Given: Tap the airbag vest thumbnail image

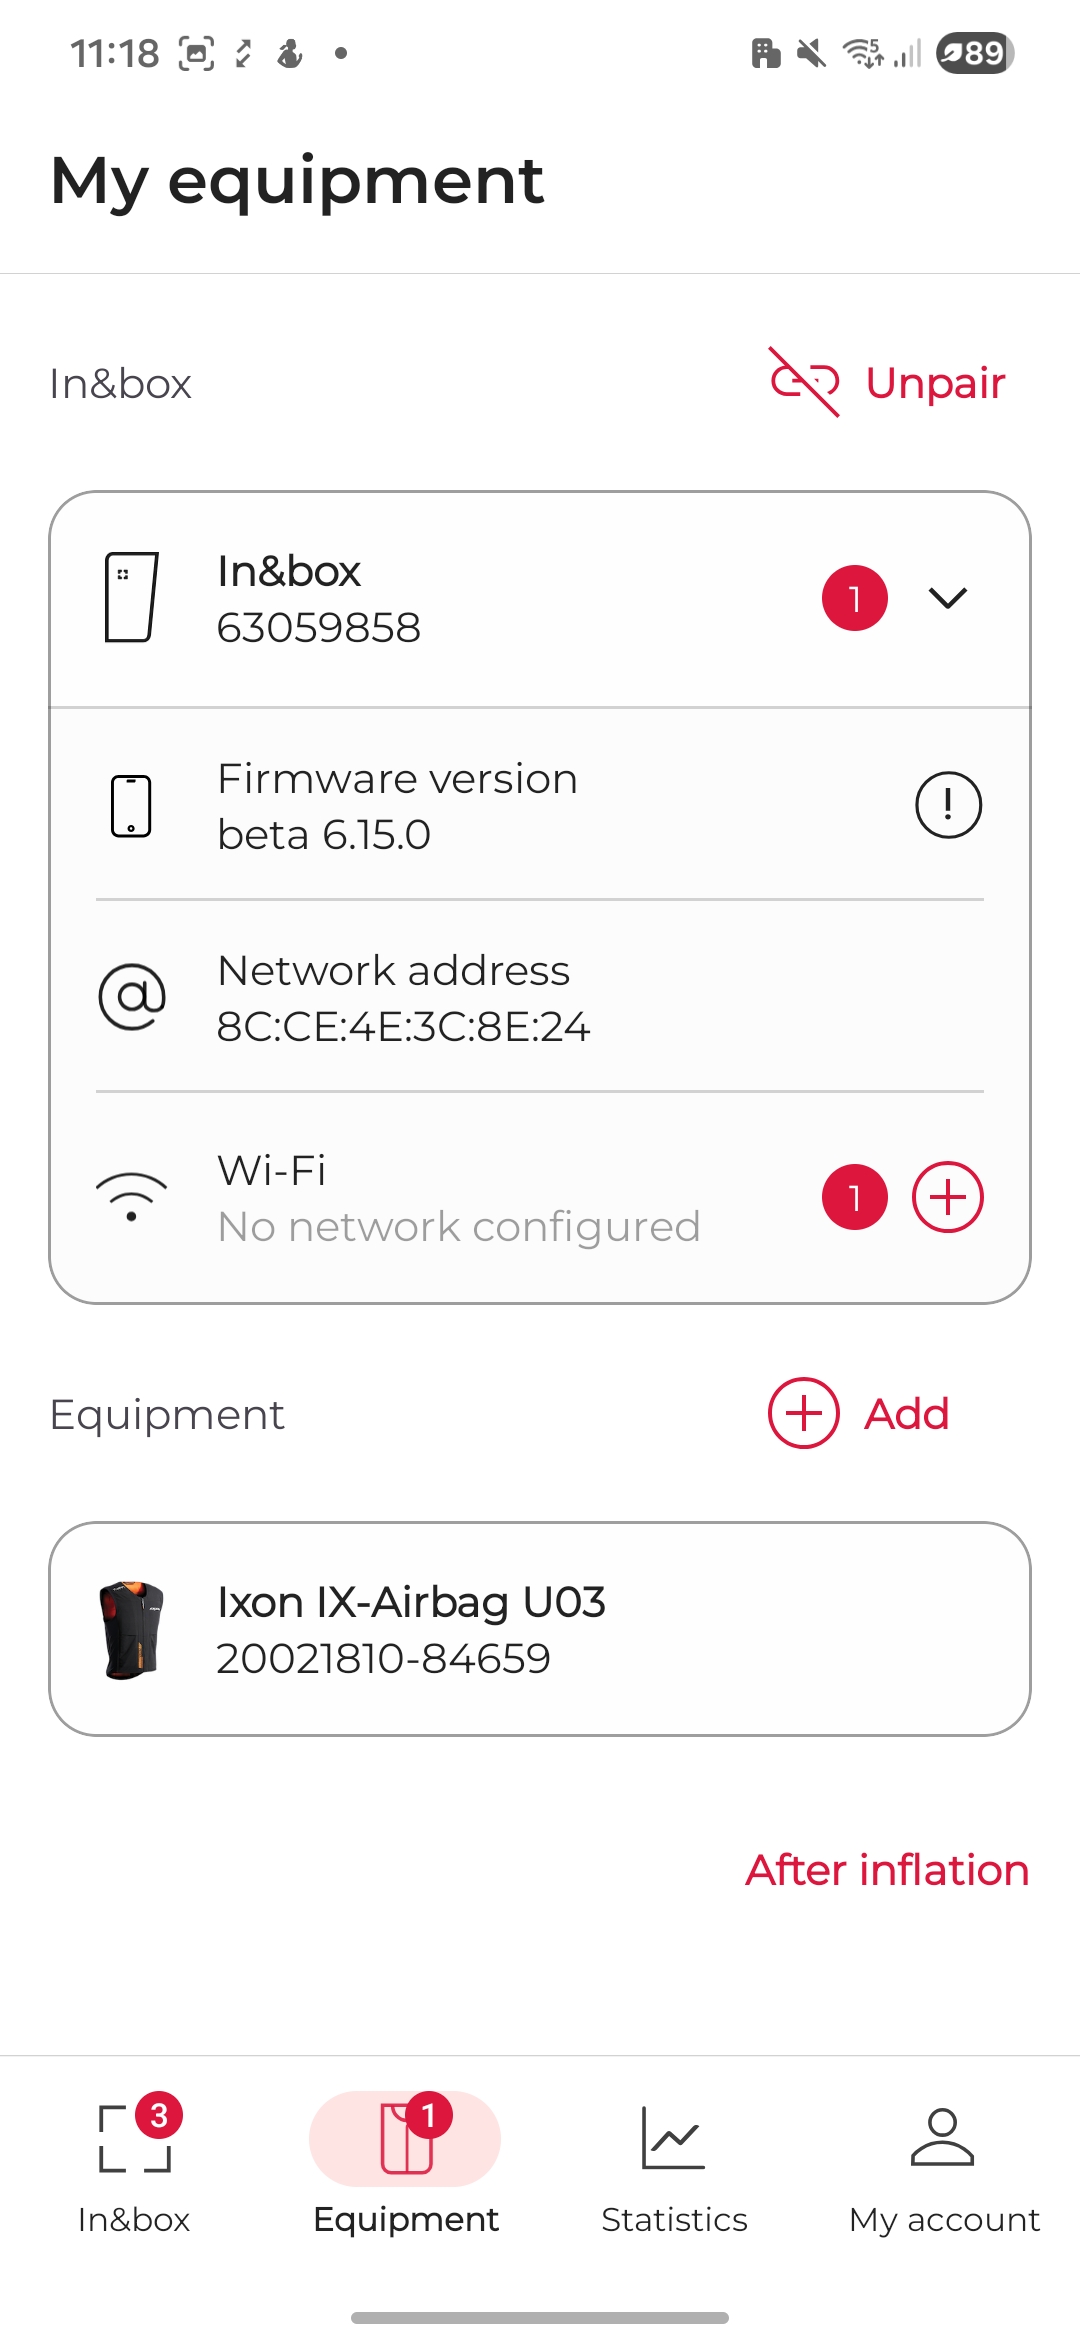Looking at the screenshot, I should pos(131,1630).
